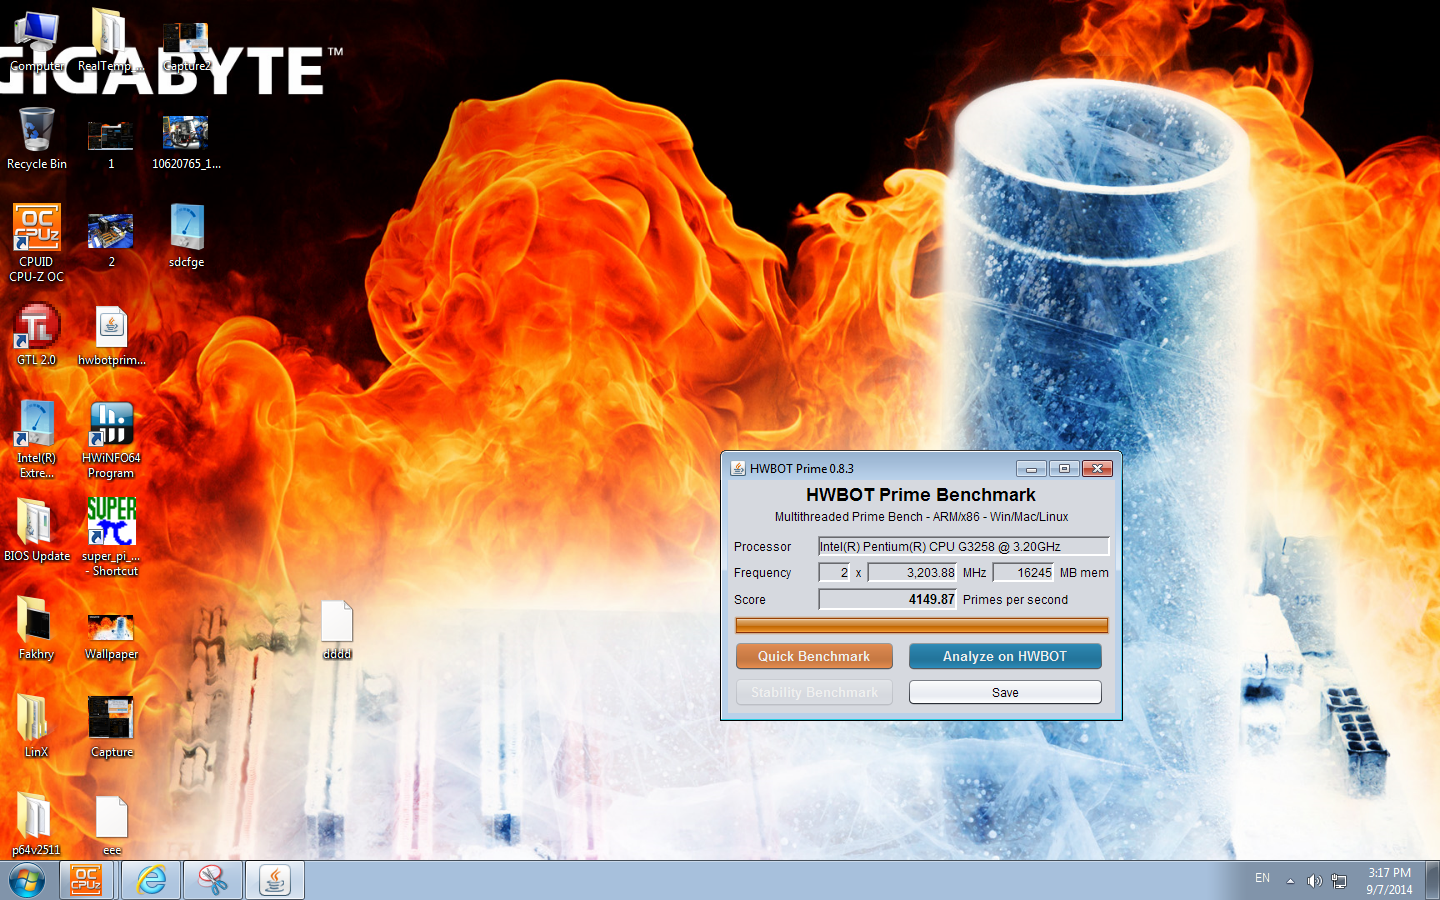Open the volume control tray icon
Viewport: 1440px width, 900px height.
1314,881
